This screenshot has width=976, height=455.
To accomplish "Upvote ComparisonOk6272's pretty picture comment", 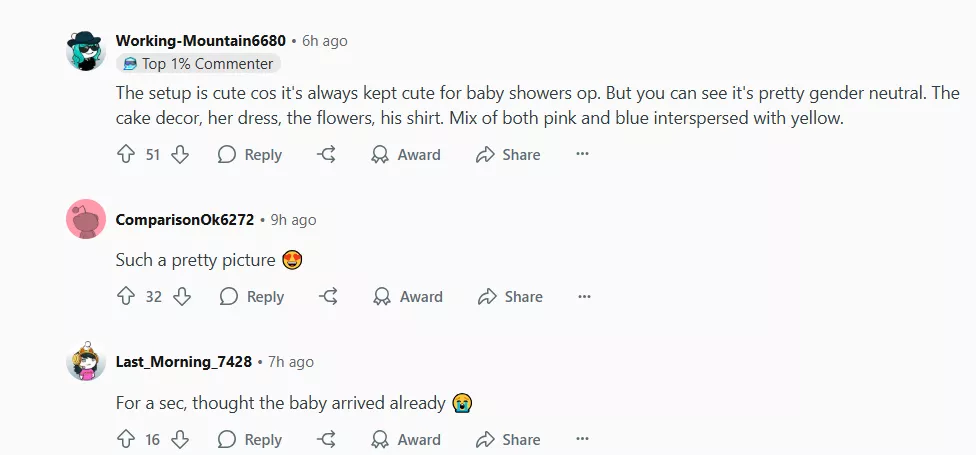I will click(126, 297).
